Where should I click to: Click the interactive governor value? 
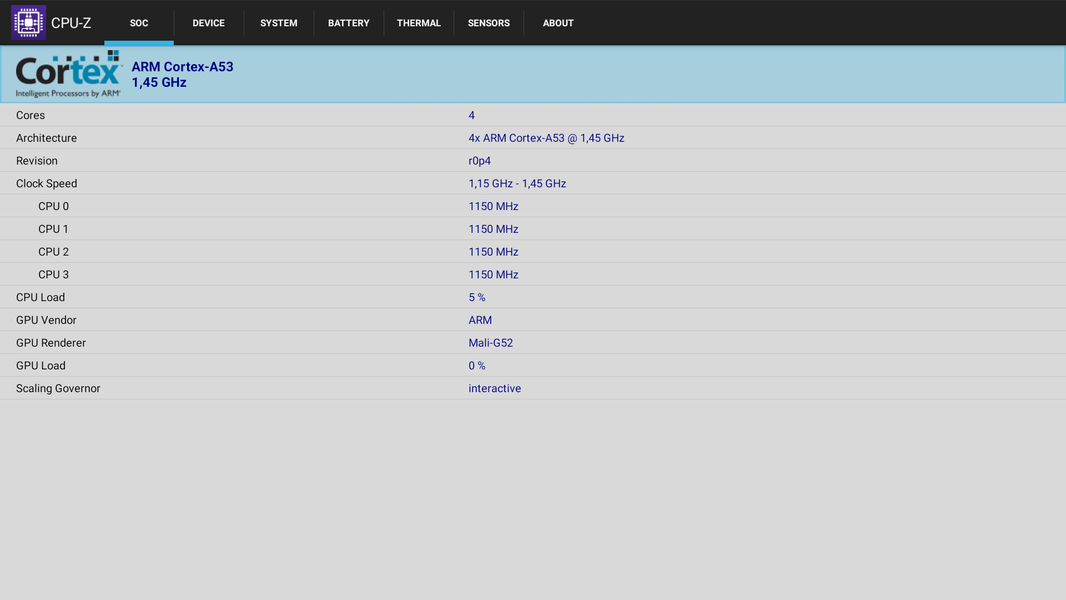(495, 389)
